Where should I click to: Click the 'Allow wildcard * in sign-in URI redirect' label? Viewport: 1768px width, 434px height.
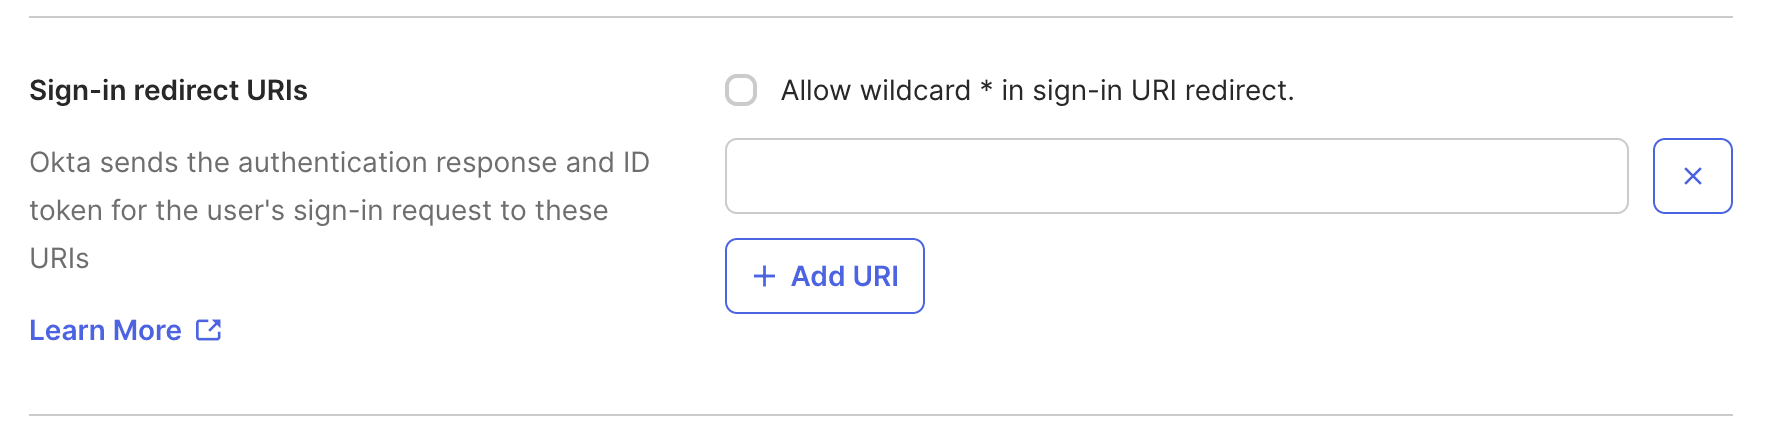tap(1037, 90)
